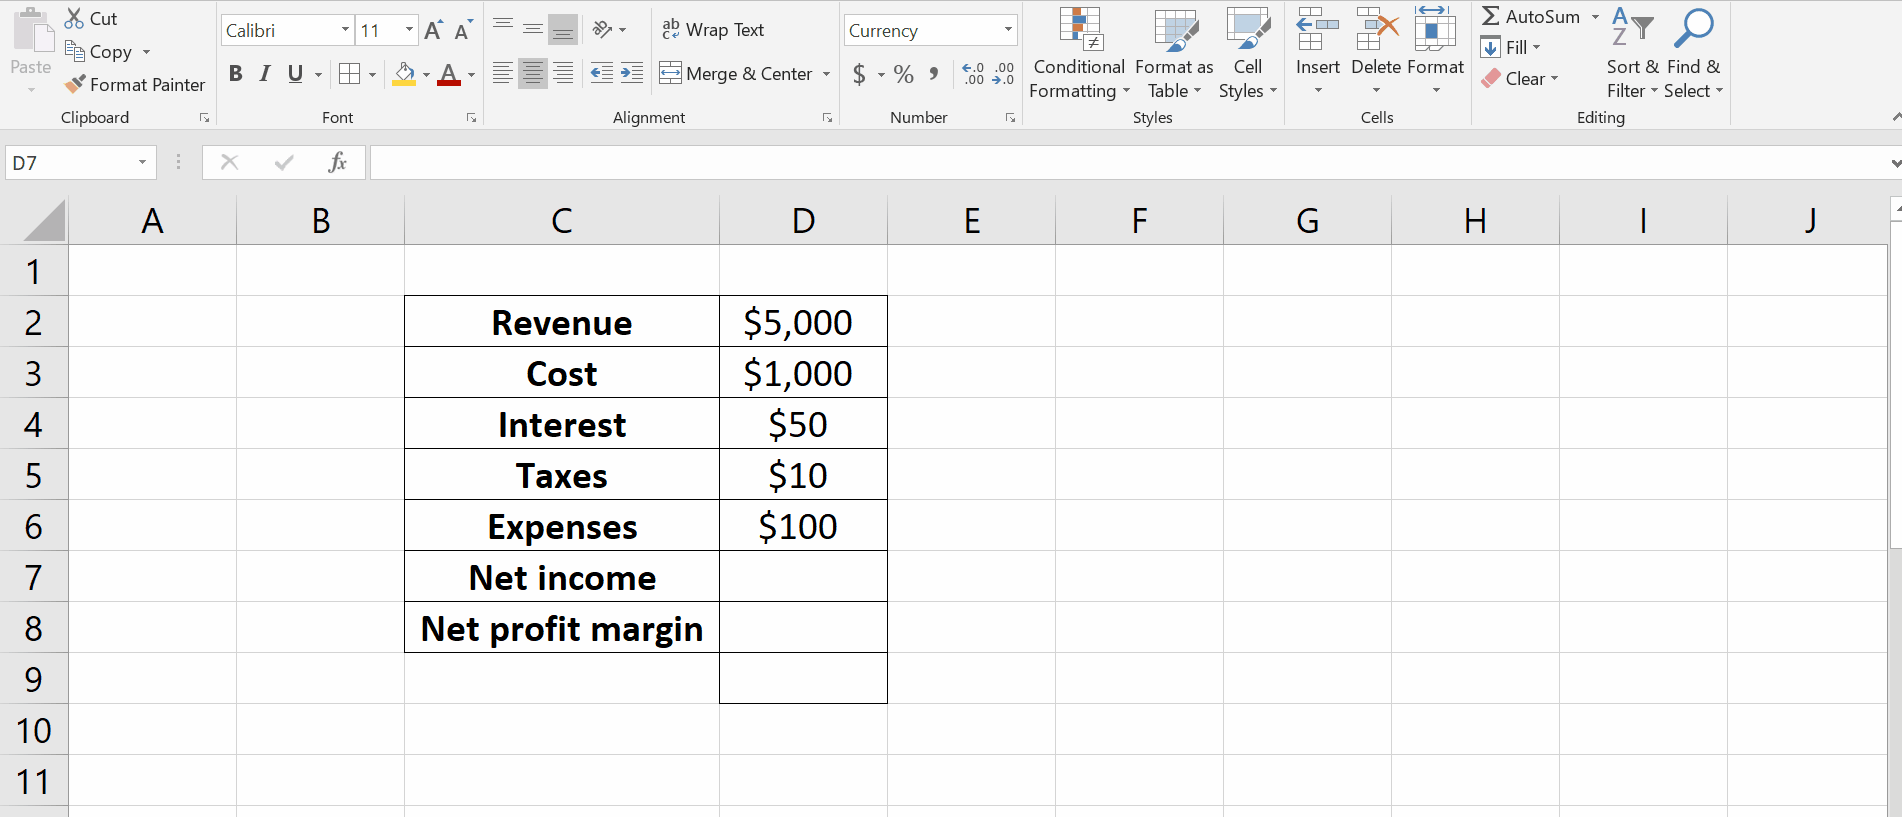Viewport: 1902px width, 817px height.
Task: Open the Currency number format dropdown
Action: pos(1008,30)
